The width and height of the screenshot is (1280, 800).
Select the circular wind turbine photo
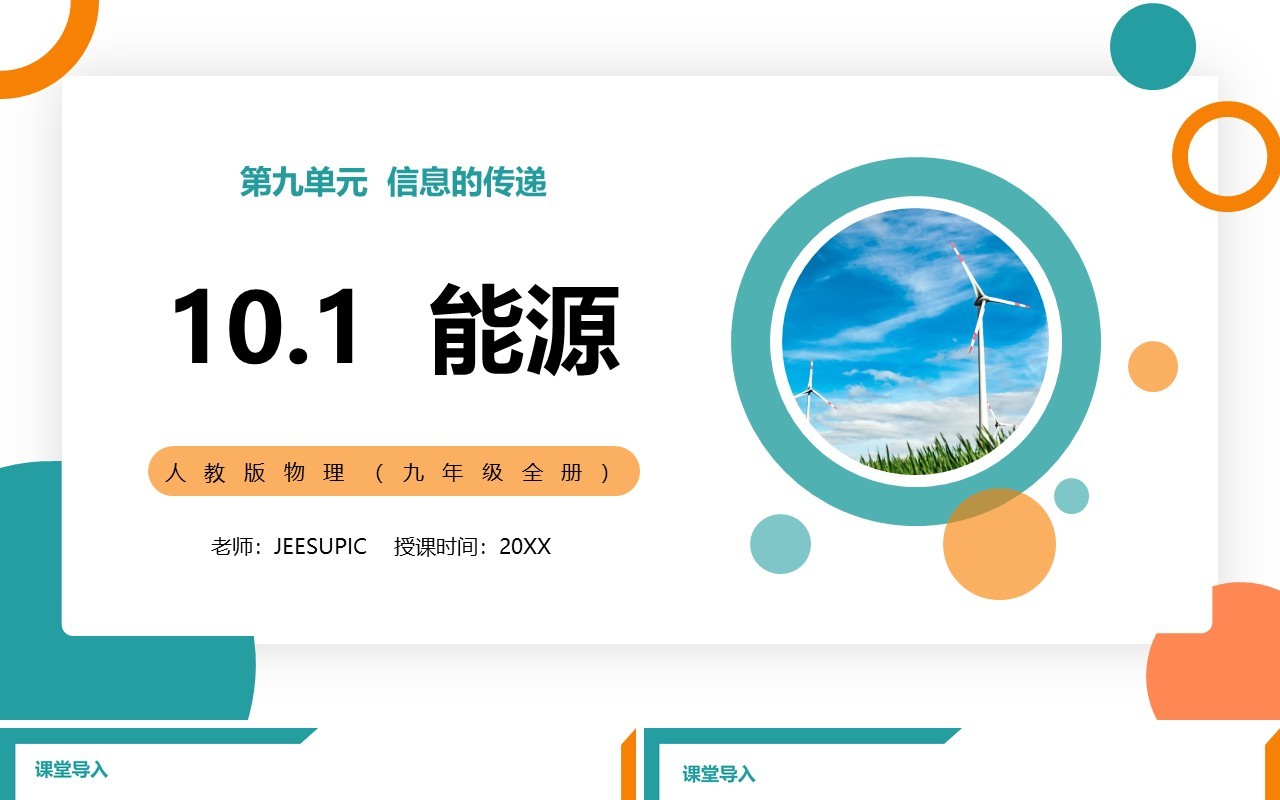[x=915, y=341]
